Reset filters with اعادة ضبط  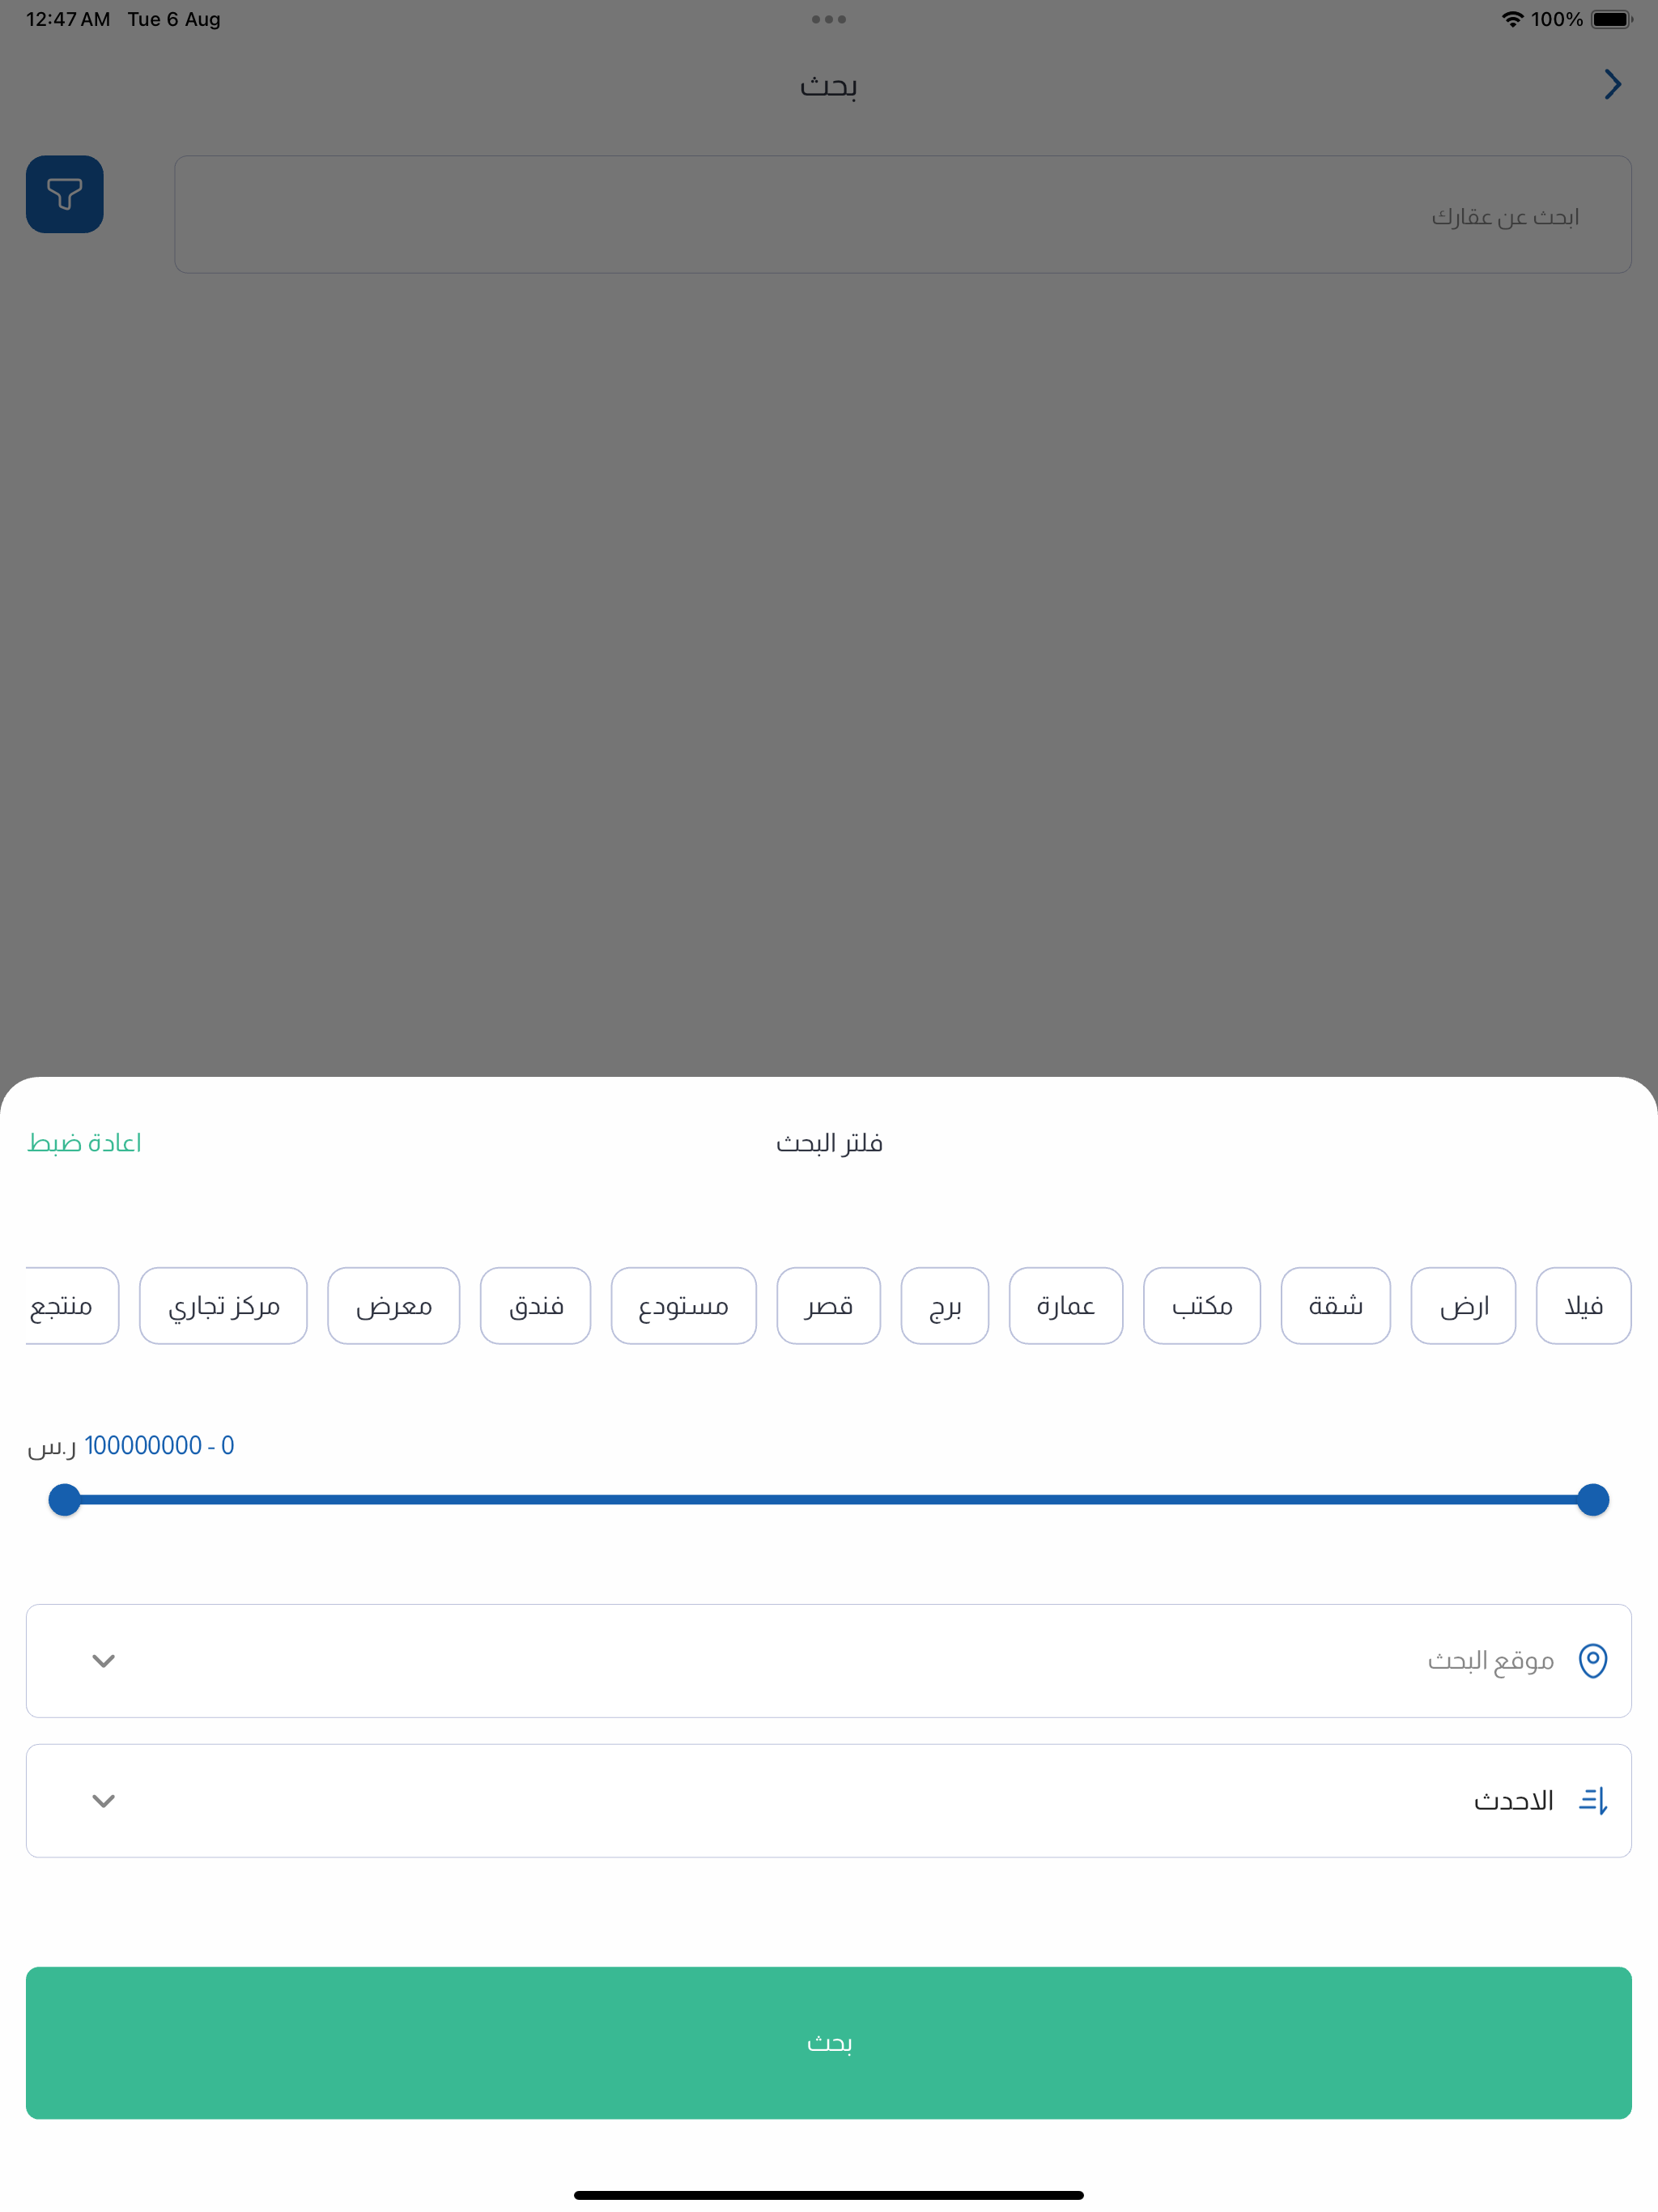click(84, 1143)
